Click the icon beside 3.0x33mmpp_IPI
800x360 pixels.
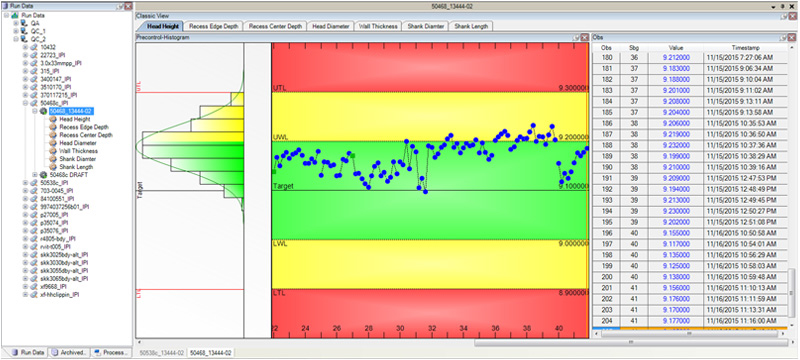pyautogui.click(x=34, y=63)
